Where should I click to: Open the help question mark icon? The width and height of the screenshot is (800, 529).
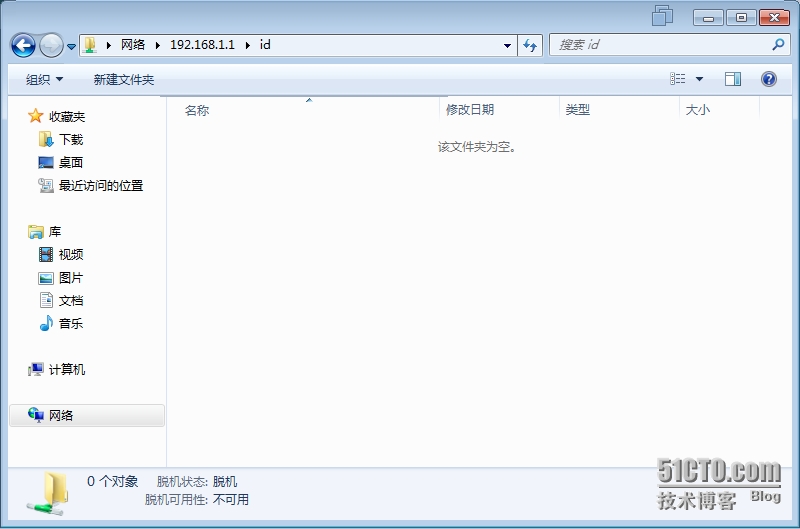click(769, 79)
